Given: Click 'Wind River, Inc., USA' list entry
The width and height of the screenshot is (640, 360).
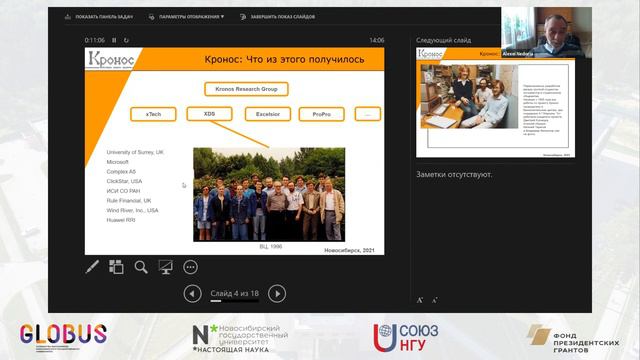Looking at the screenshot, I should tap(132, 210).
